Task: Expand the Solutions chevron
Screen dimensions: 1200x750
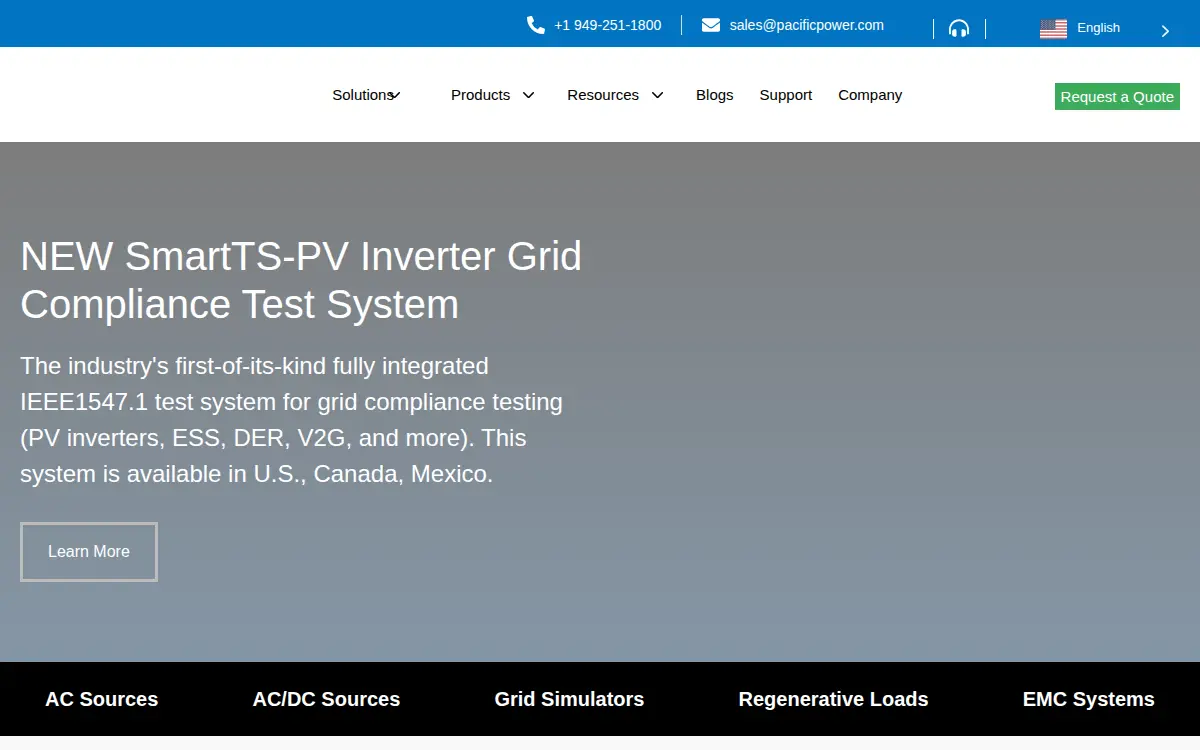Action: 395,96
